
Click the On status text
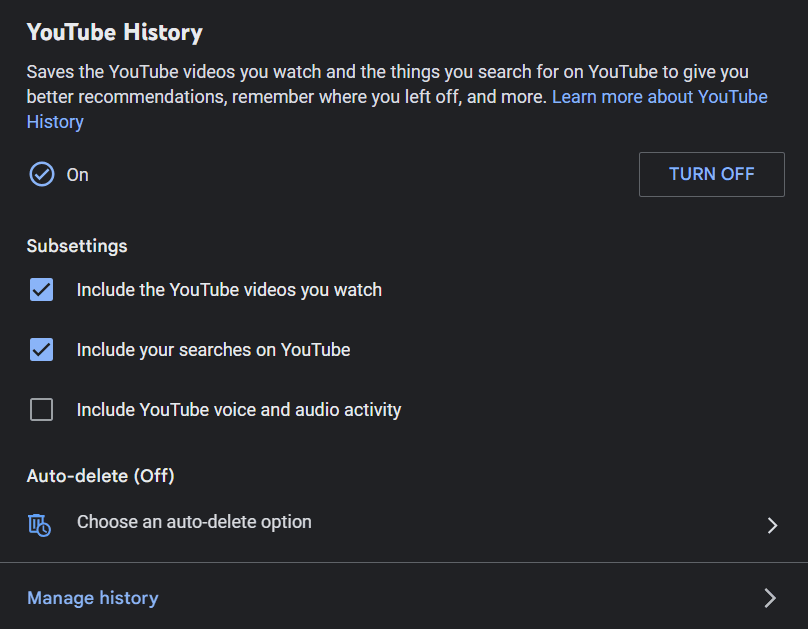click(x=78, y=175)
